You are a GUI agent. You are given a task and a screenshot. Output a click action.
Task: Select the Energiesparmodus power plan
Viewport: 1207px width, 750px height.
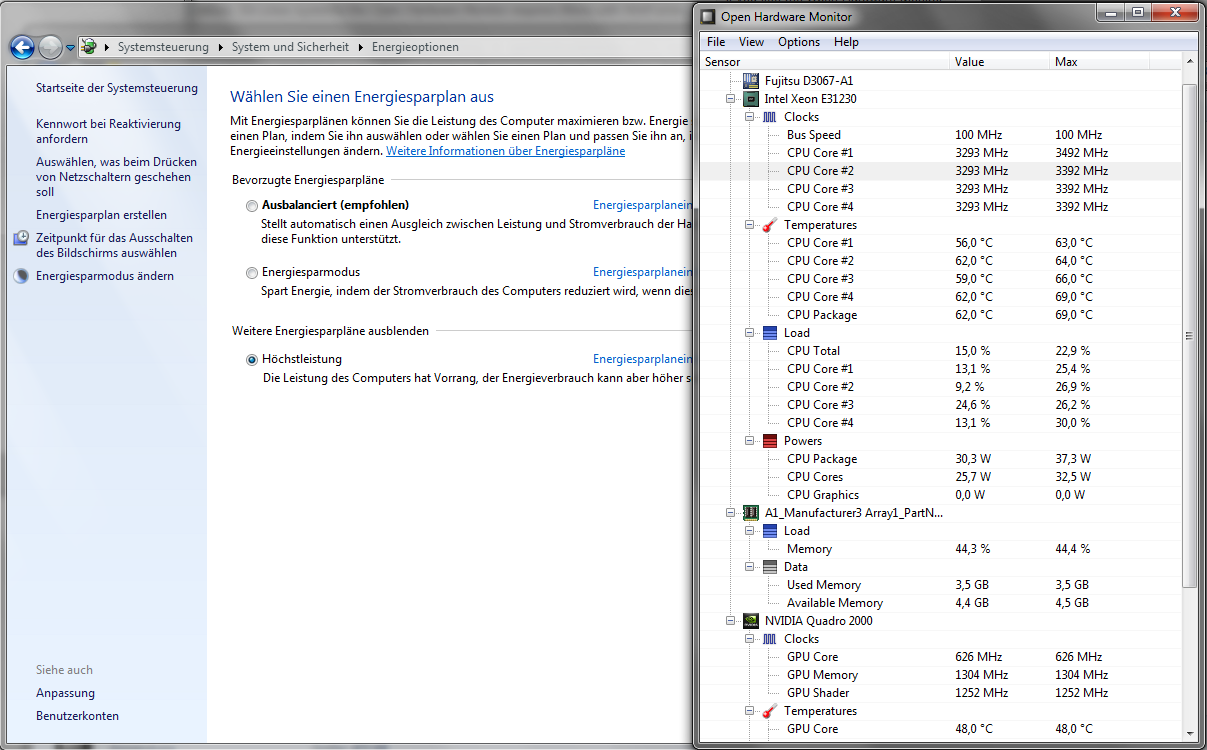click(x=252, y=273)
